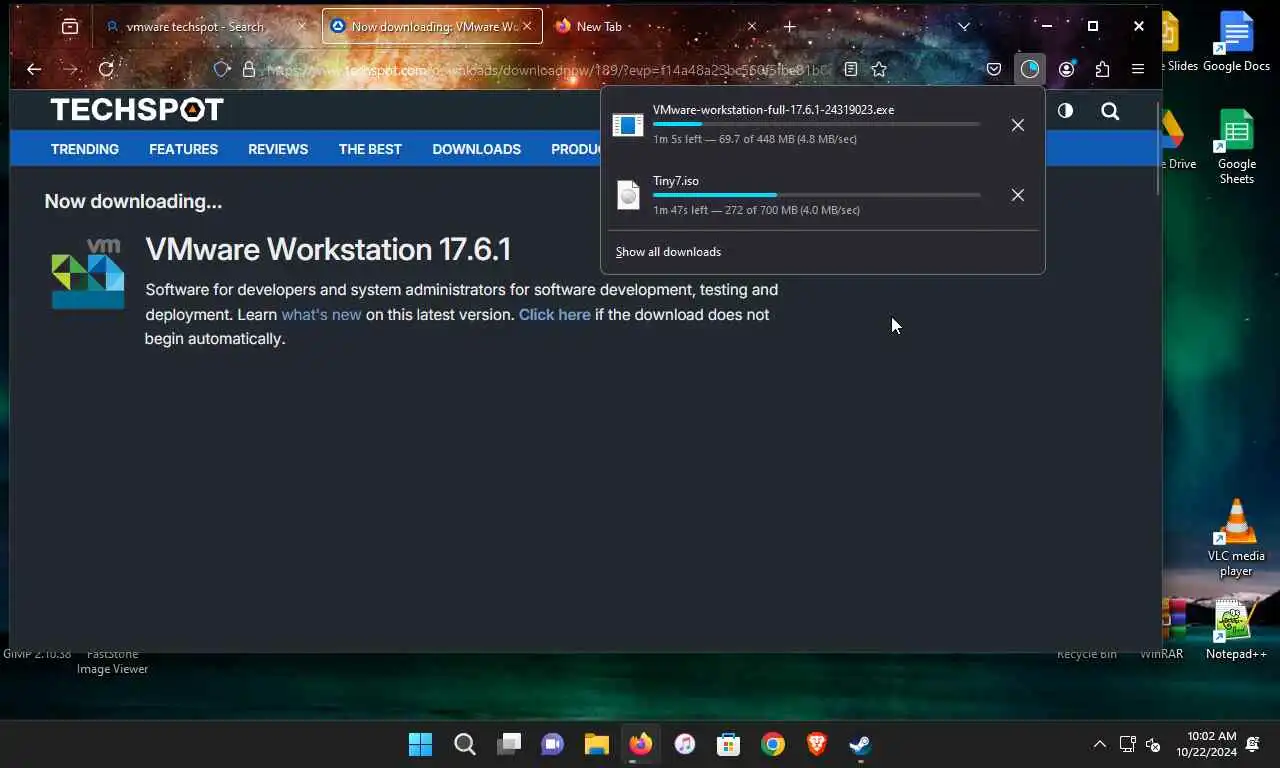Click the page vertical scrollbar
Viewport: 1280px width, 768px height.
coord(1158,150)
